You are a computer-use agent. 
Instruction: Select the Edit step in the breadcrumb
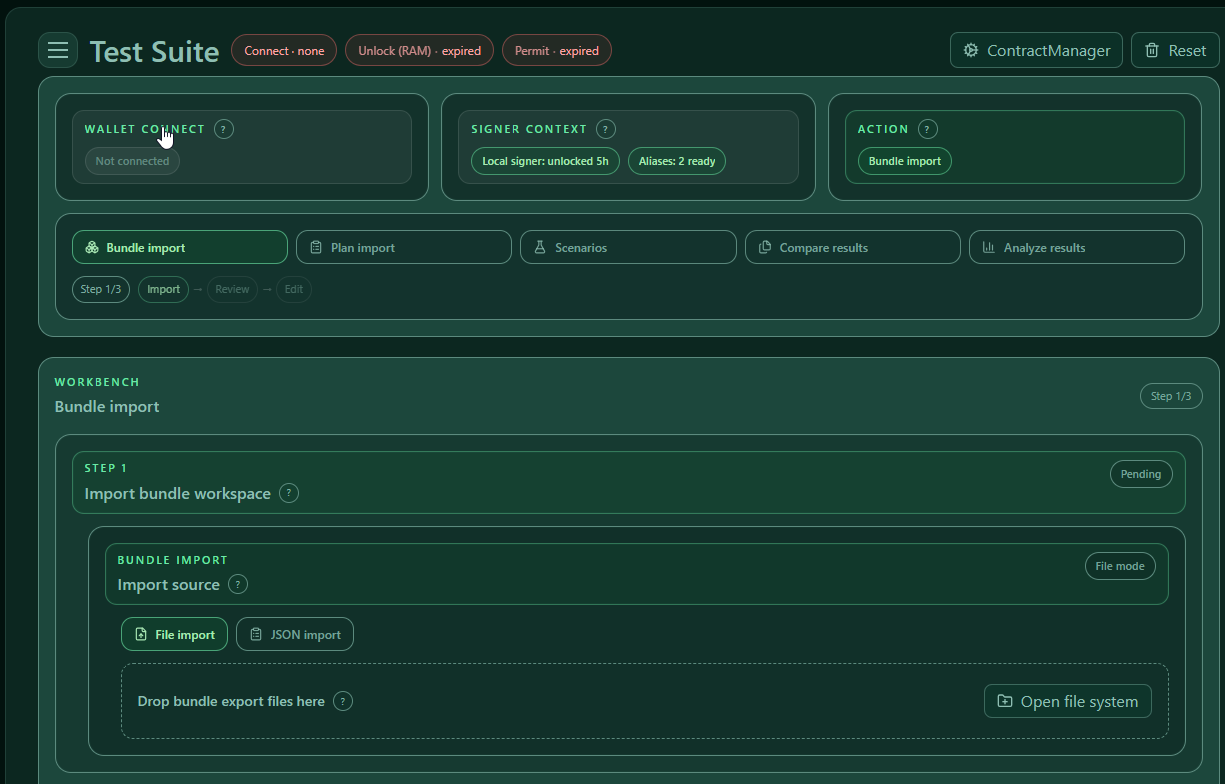tap(294, 289)
